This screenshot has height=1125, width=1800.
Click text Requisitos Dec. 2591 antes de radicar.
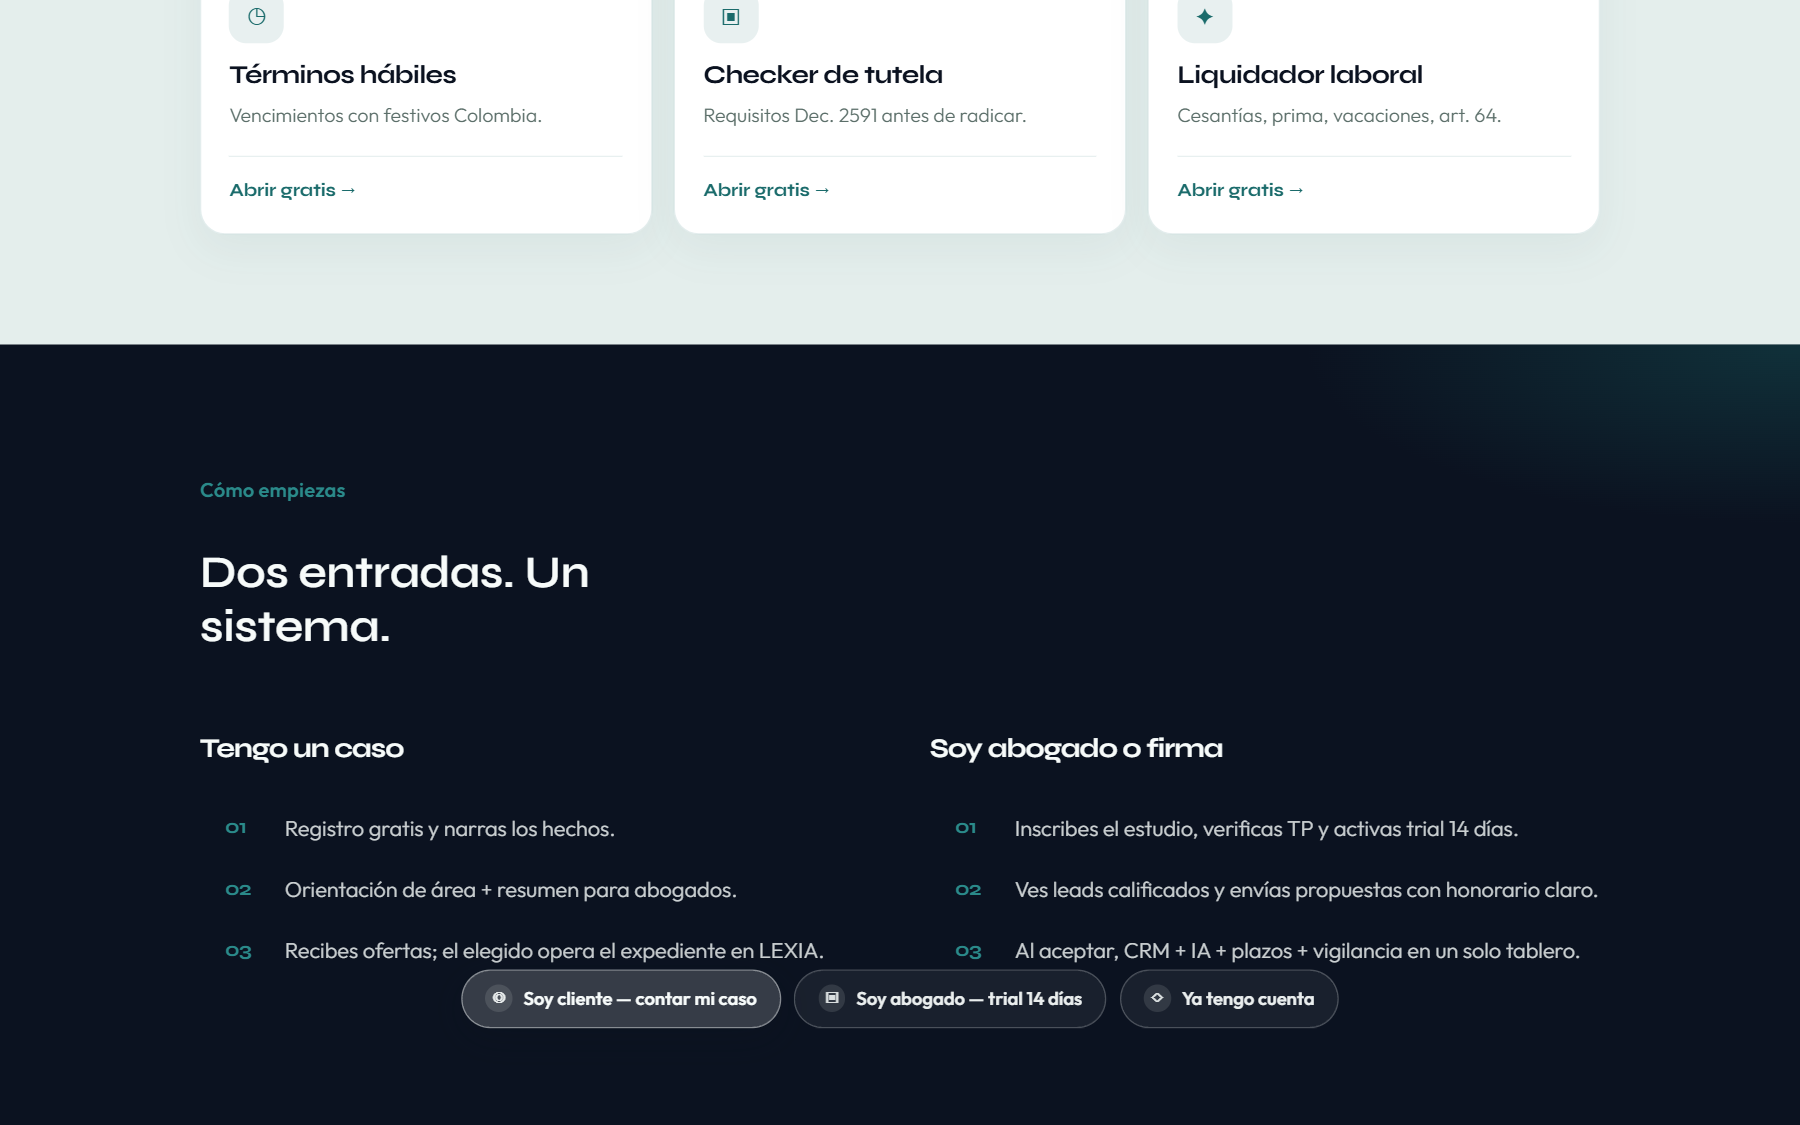tap(865, 116)
